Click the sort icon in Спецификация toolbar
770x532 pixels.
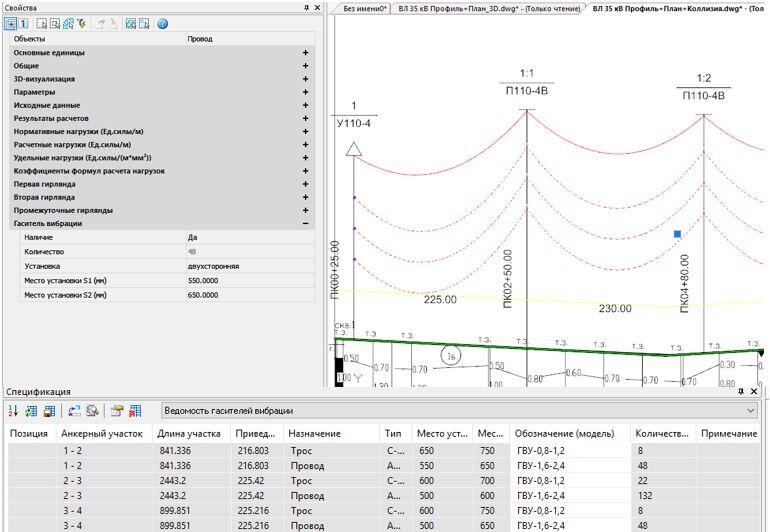[13, 410]
